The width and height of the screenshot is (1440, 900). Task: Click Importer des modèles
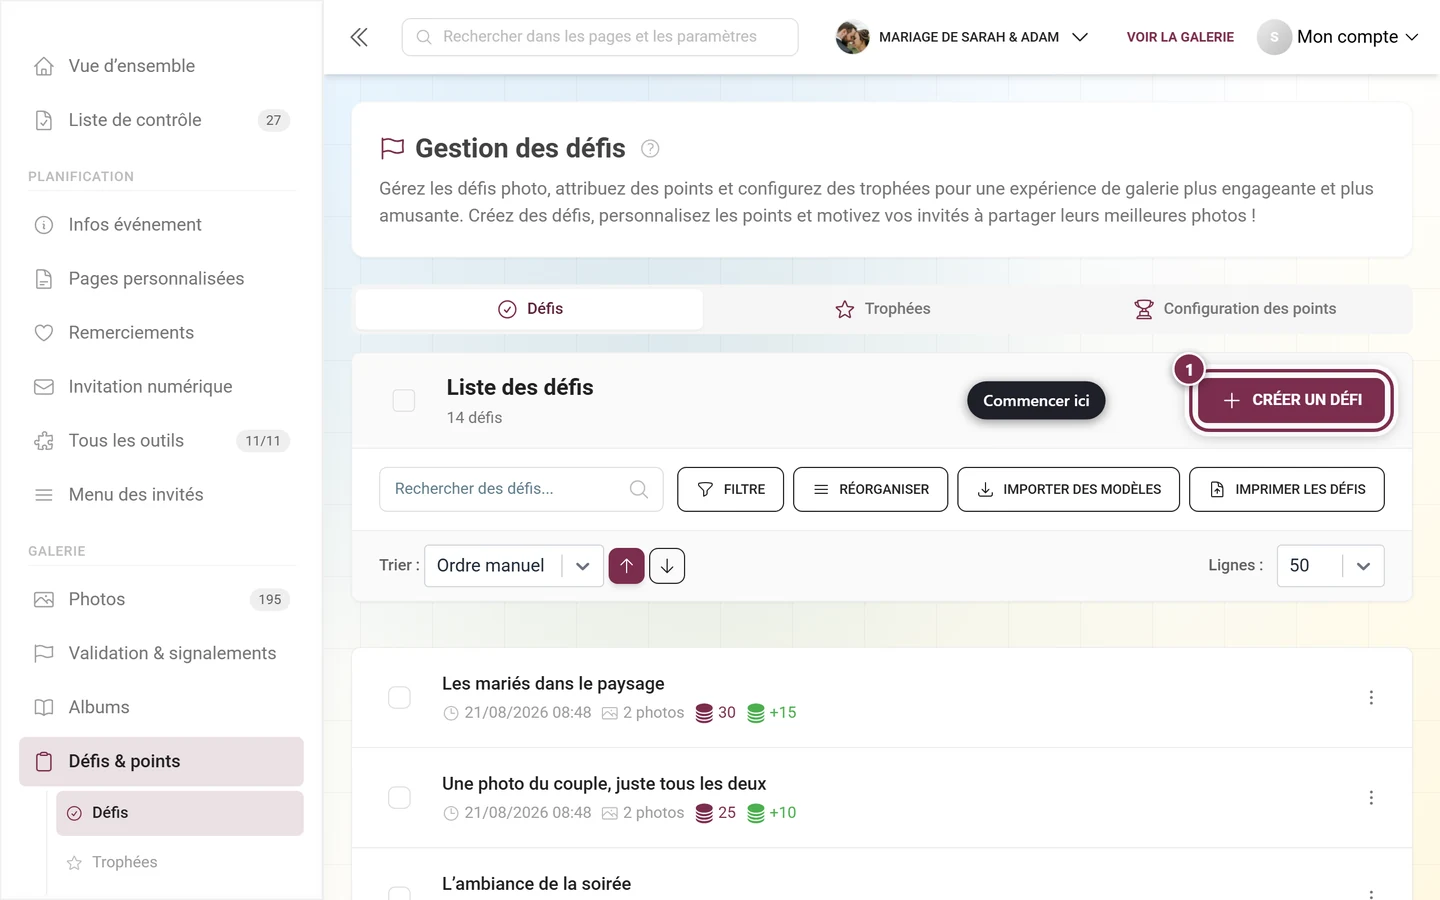[x=1069, y=489]
